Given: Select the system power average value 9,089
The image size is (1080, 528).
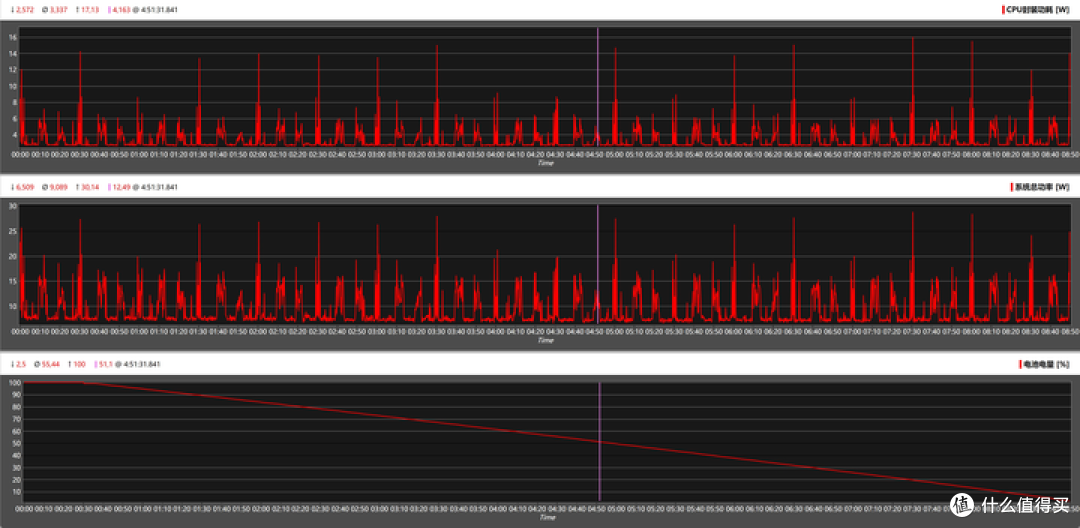Looking at the screenshot, I should pos(57,187).
